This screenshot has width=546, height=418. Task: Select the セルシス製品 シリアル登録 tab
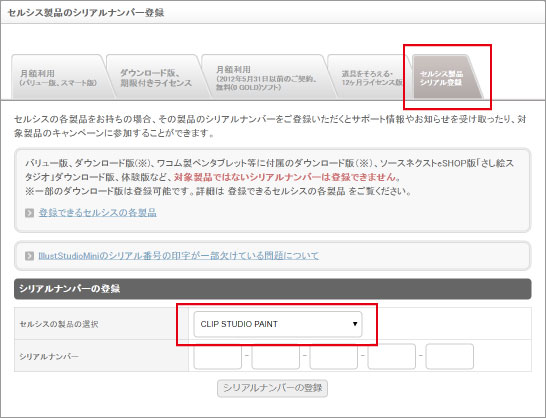[x=445, y=77]
